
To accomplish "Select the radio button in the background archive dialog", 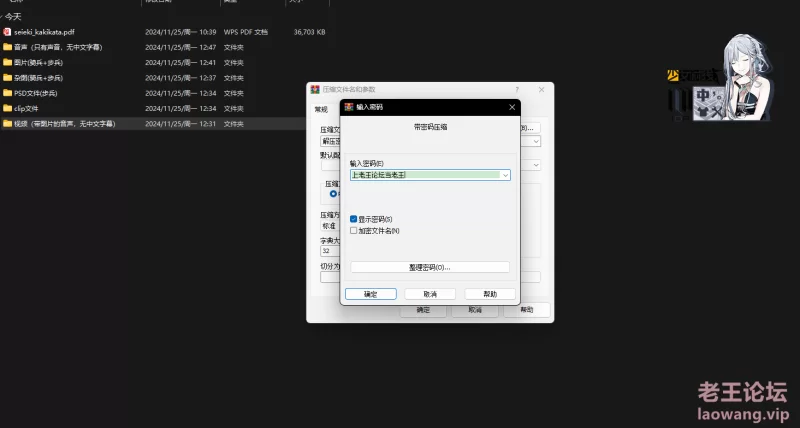I will pos(333,194).
